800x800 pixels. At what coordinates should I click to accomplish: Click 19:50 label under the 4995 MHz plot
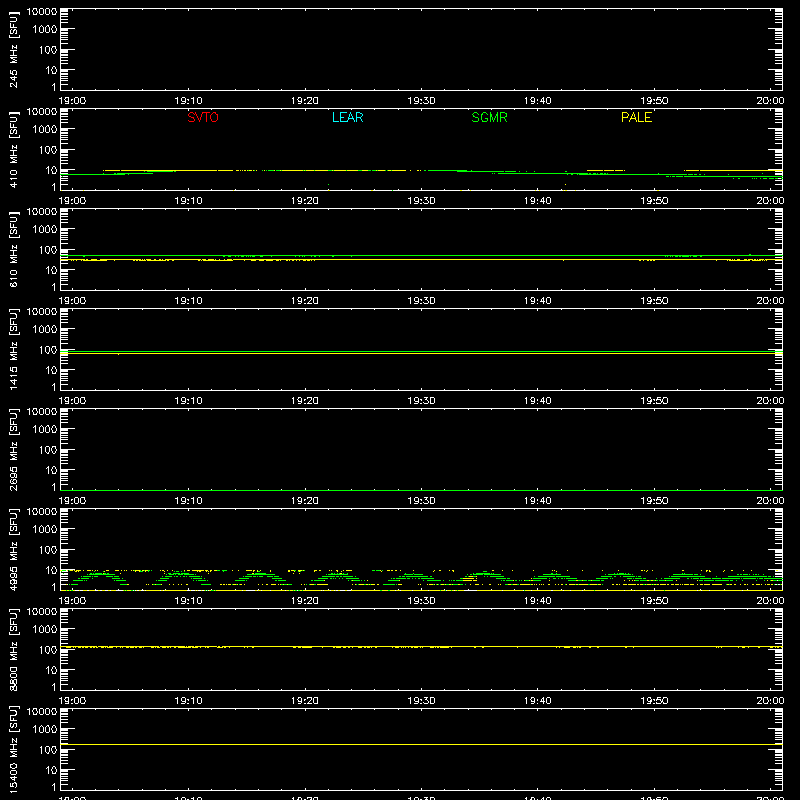click(654, 601)
